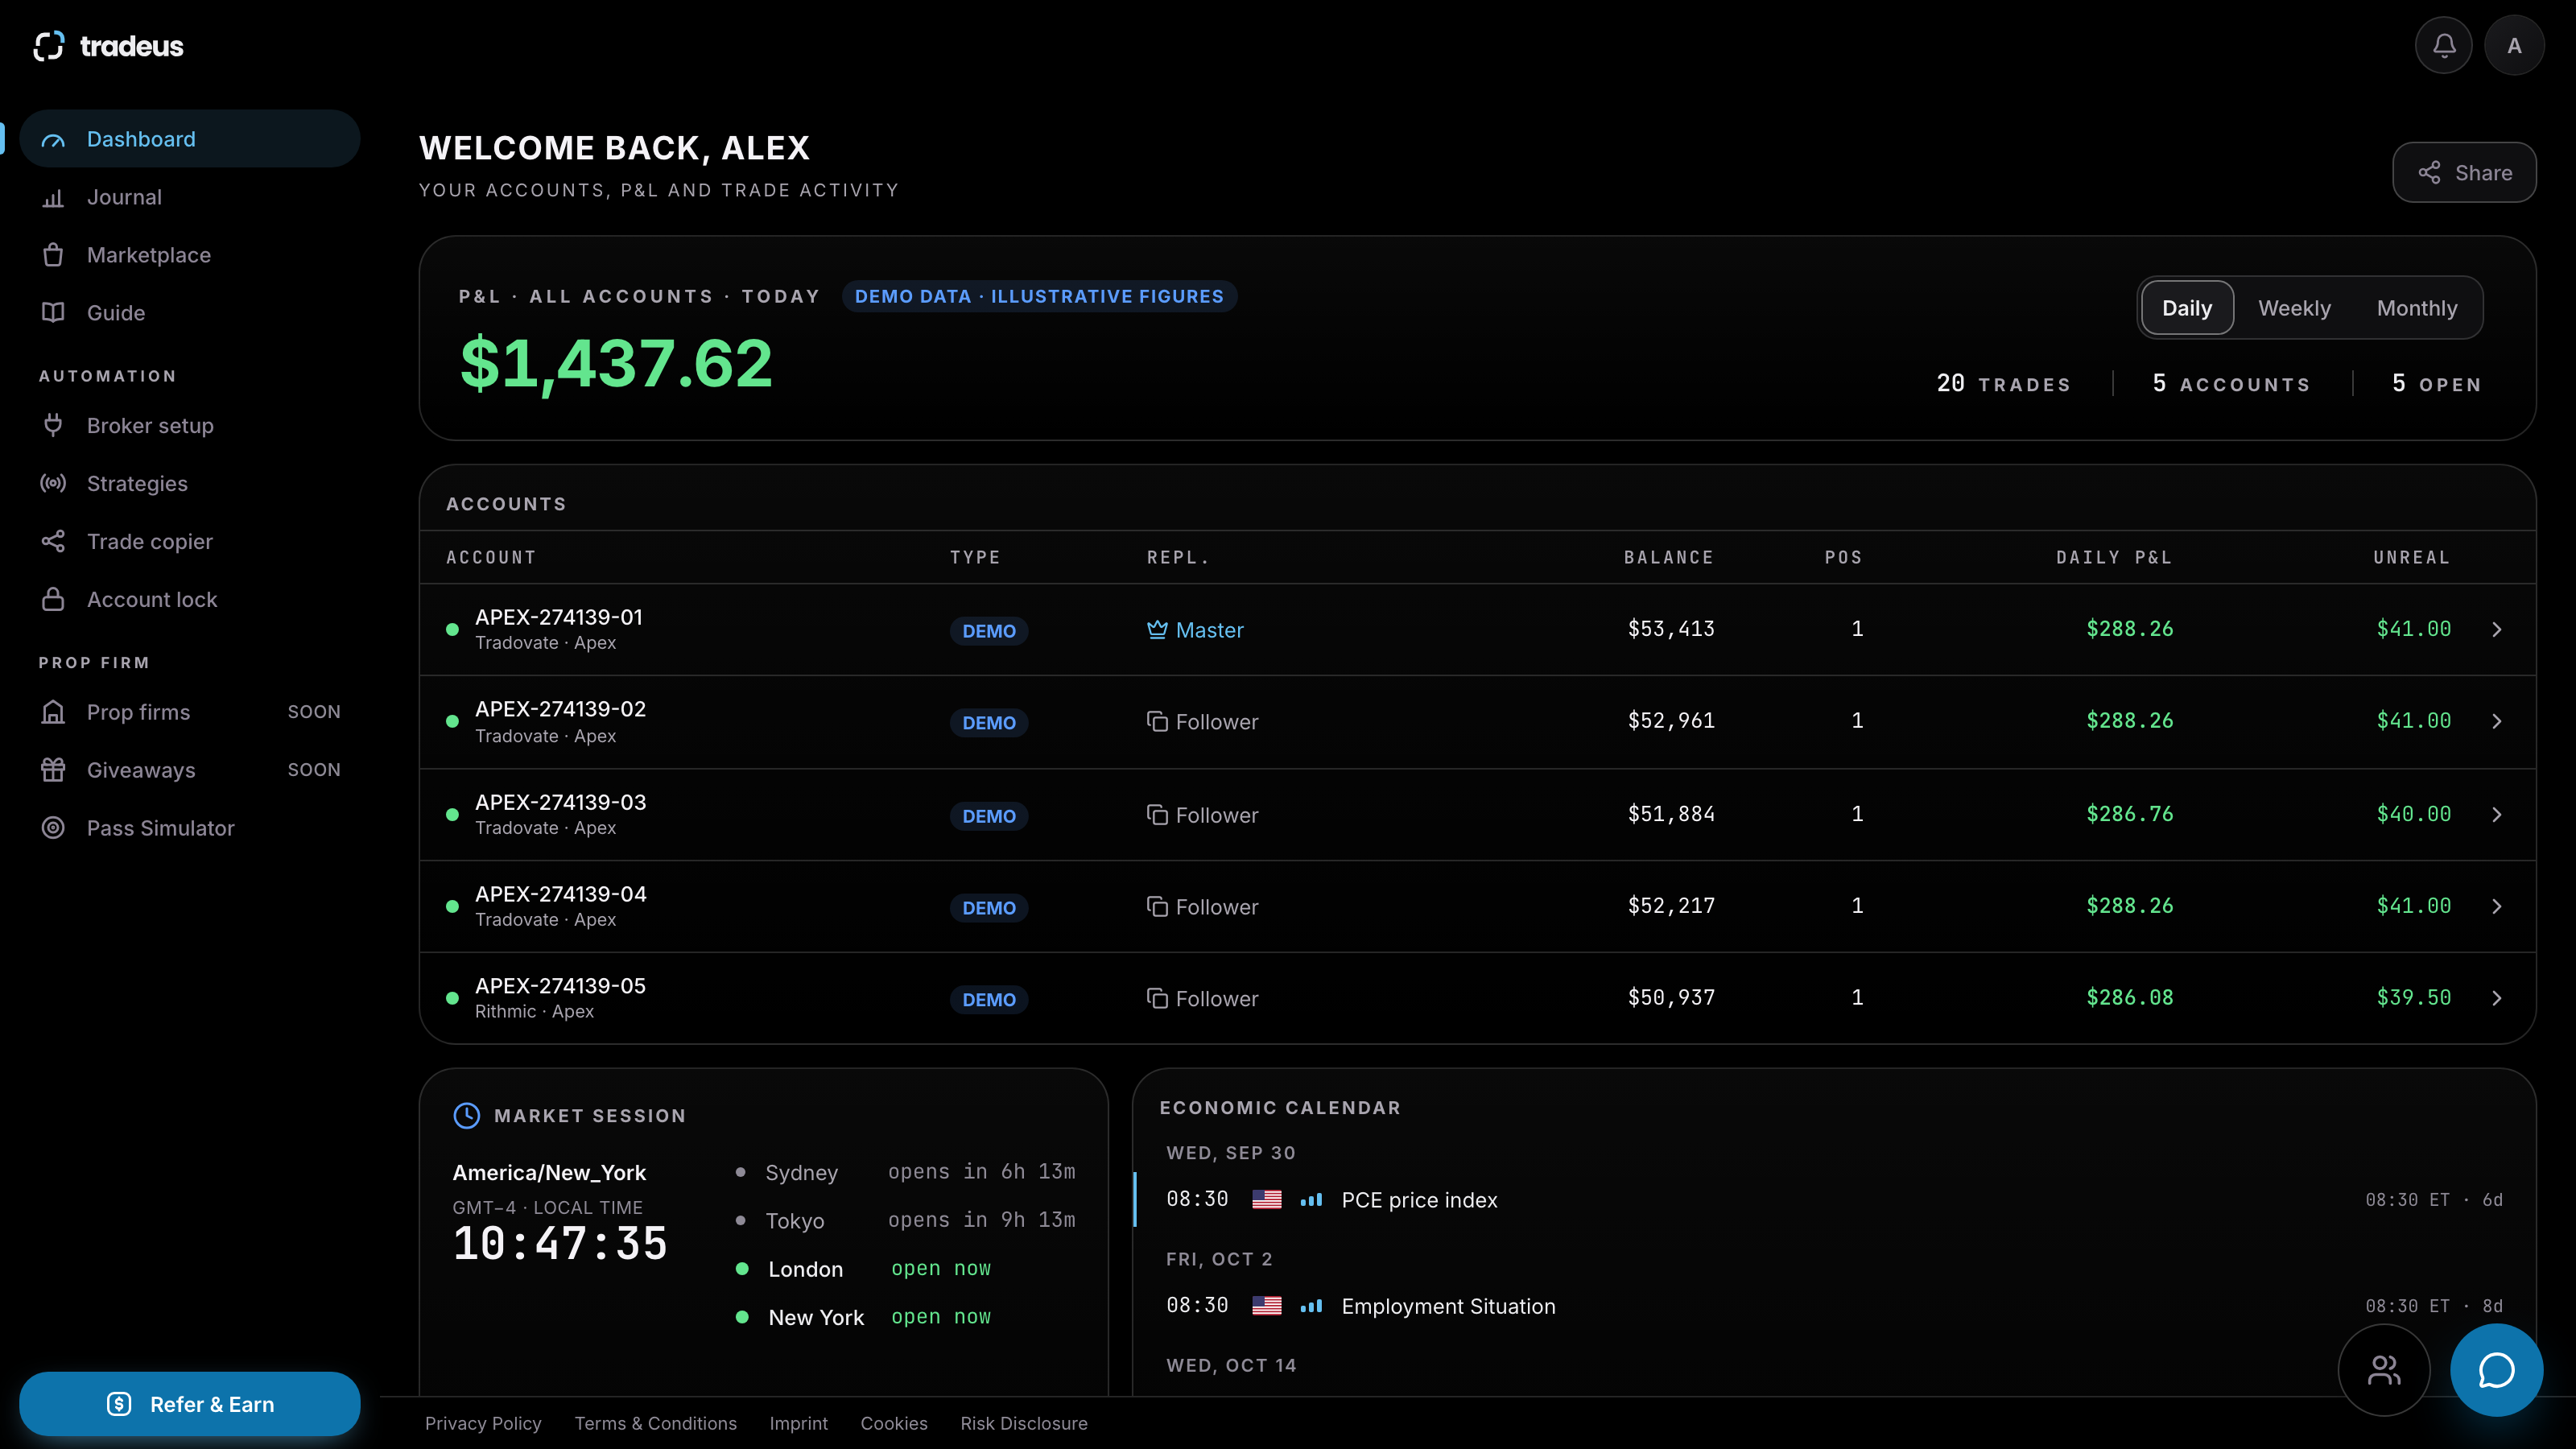Expand account APEX-274139-05 row chevron
Viewport: 2576px width, 1449px height.
pyautogui.click(x=2497, y=999)
